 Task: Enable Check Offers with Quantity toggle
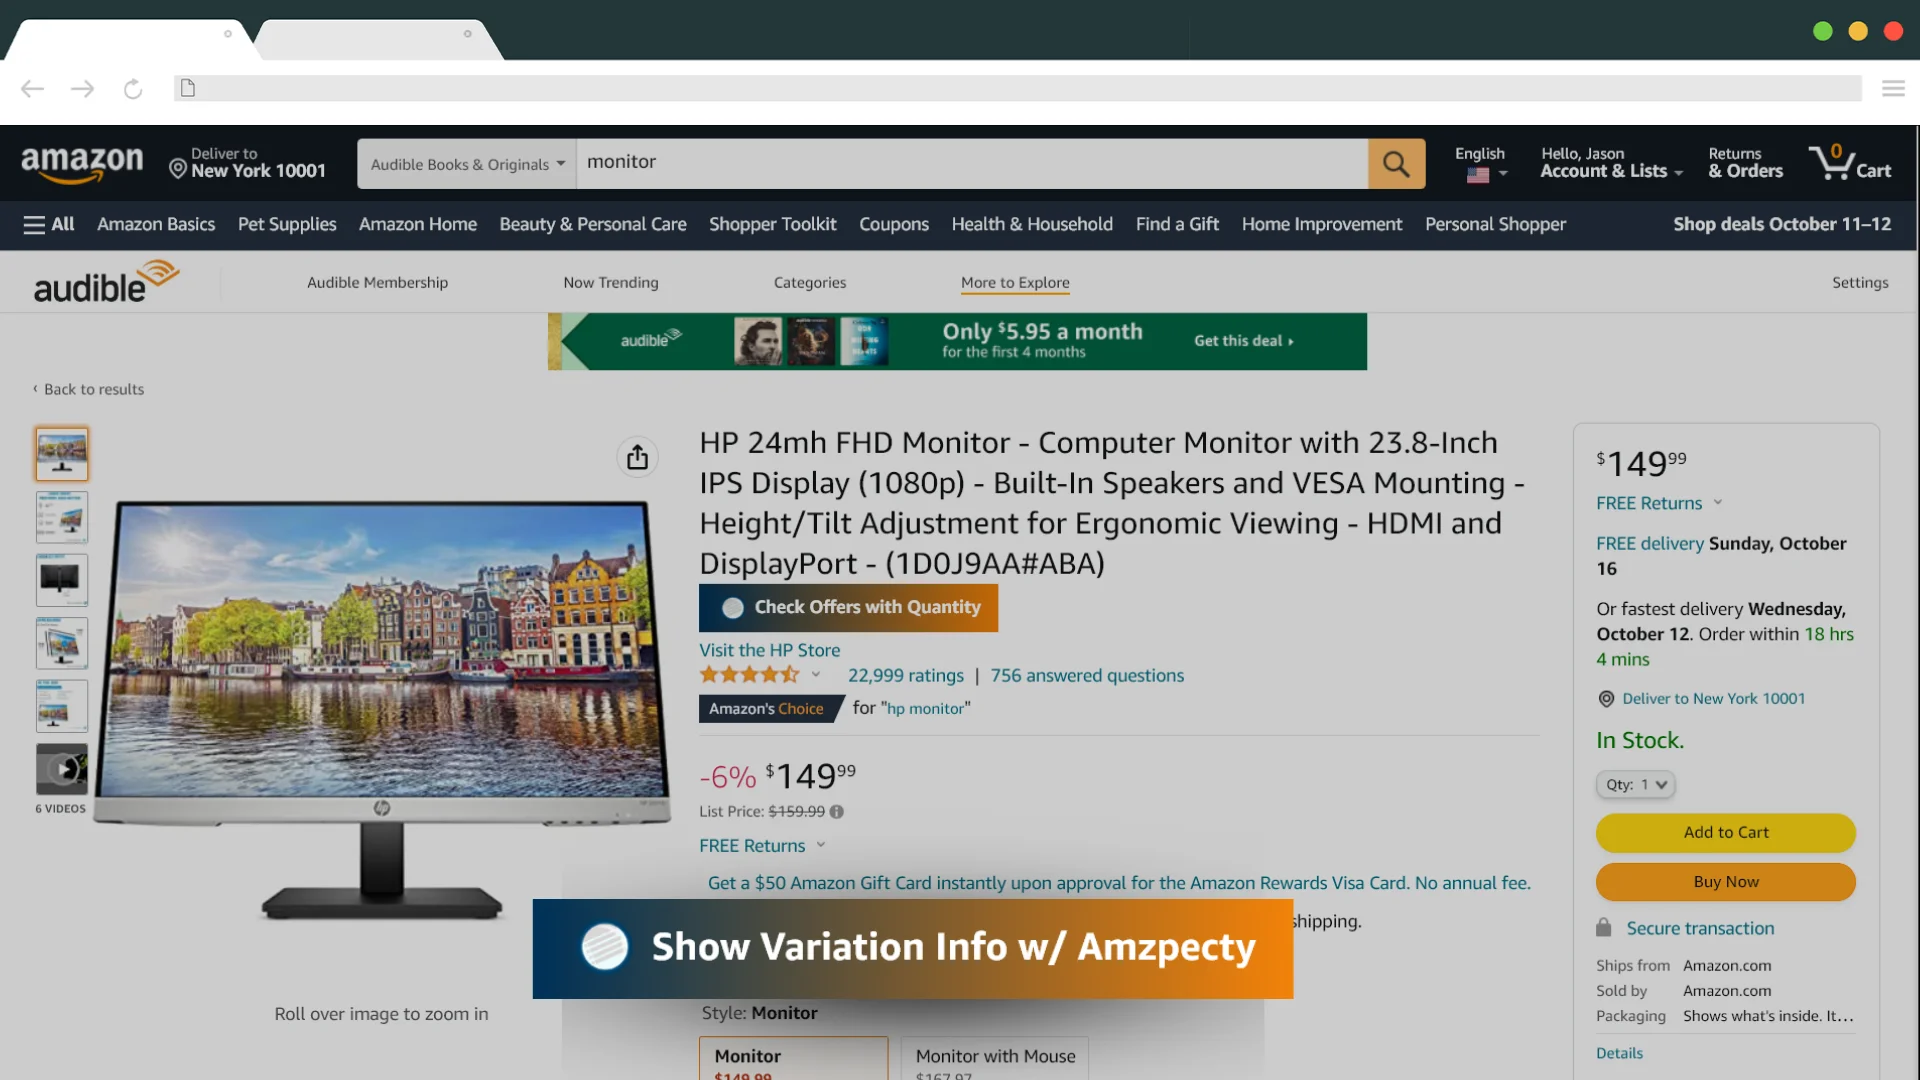pyautogui.click(x=732, y=608)
